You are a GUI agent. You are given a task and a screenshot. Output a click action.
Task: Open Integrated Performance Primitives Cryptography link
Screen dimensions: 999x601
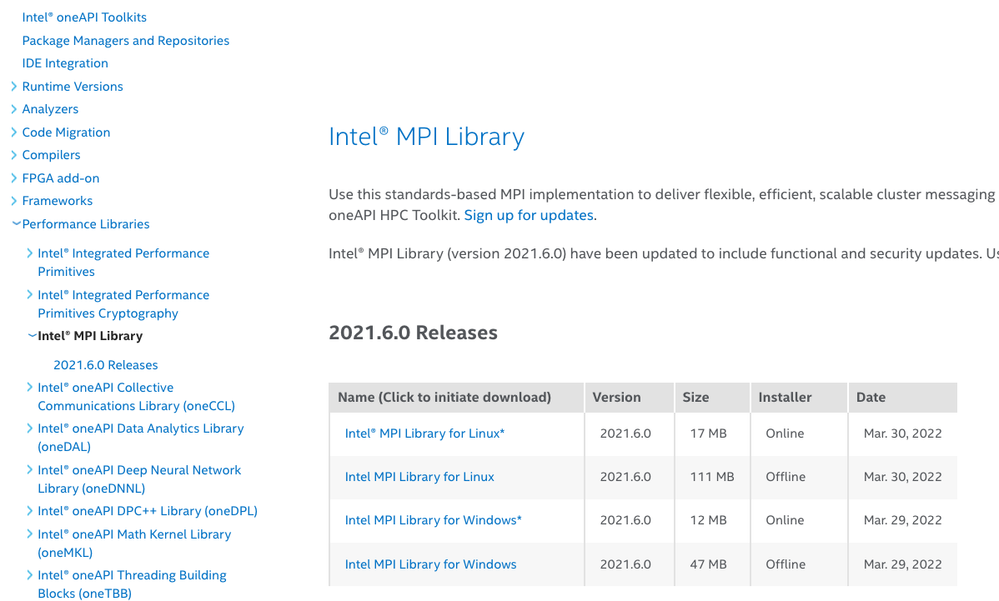[124, 304]
